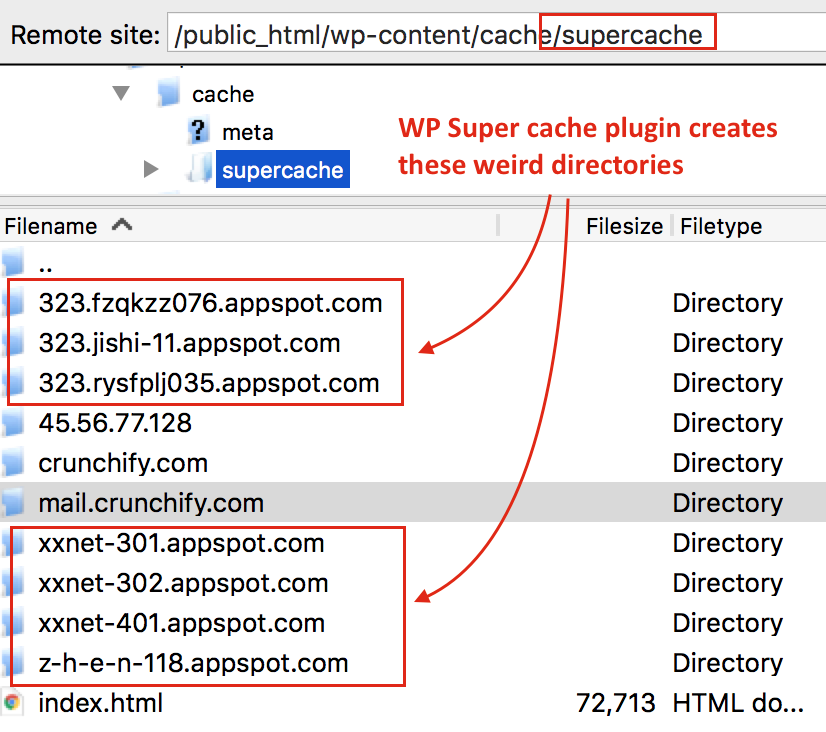Image resolution: width=826 pixels, height=732 pixels.
Task: Select the 323.jishi-11.appspot.com directory
Action: click(190, 343)
